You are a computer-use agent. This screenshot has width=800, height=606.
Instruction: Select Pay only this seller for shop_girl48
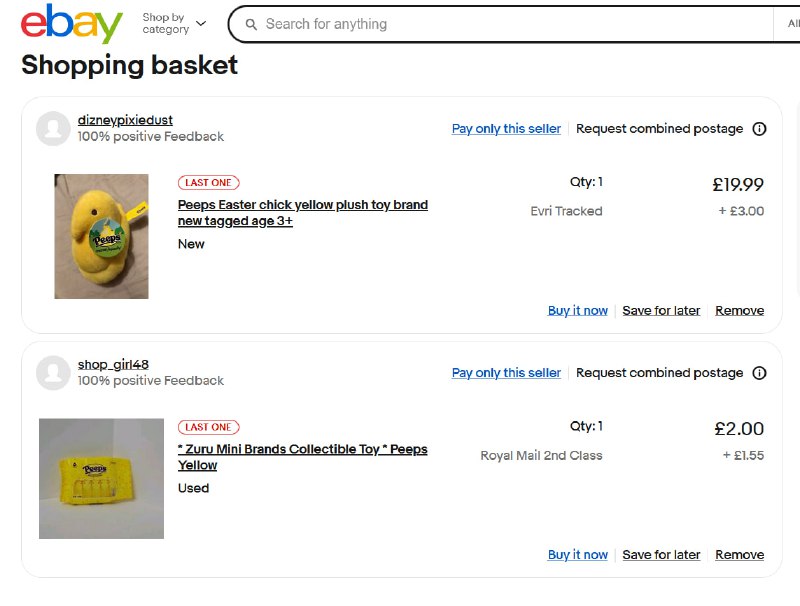[x=506, y=373]
